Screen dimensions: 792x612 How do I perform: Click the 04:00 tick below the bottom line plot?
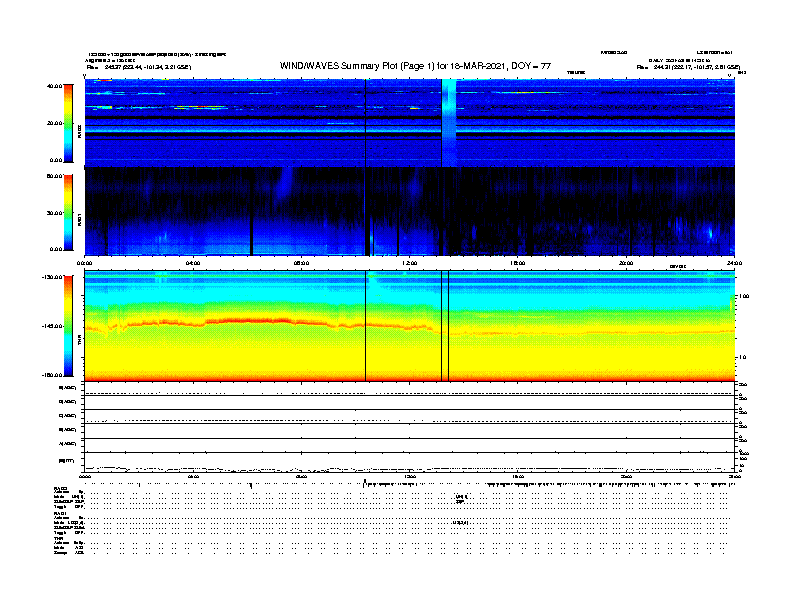(193, 477)
